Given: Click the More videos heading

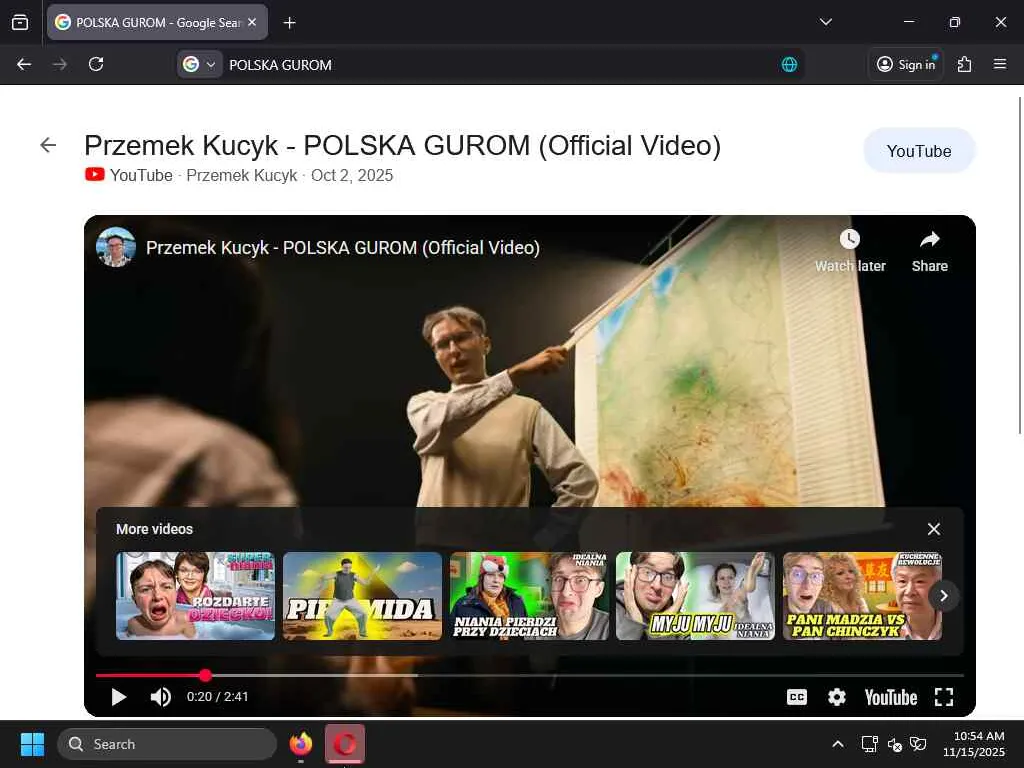Looking at the screenshot, I should 154,529.
